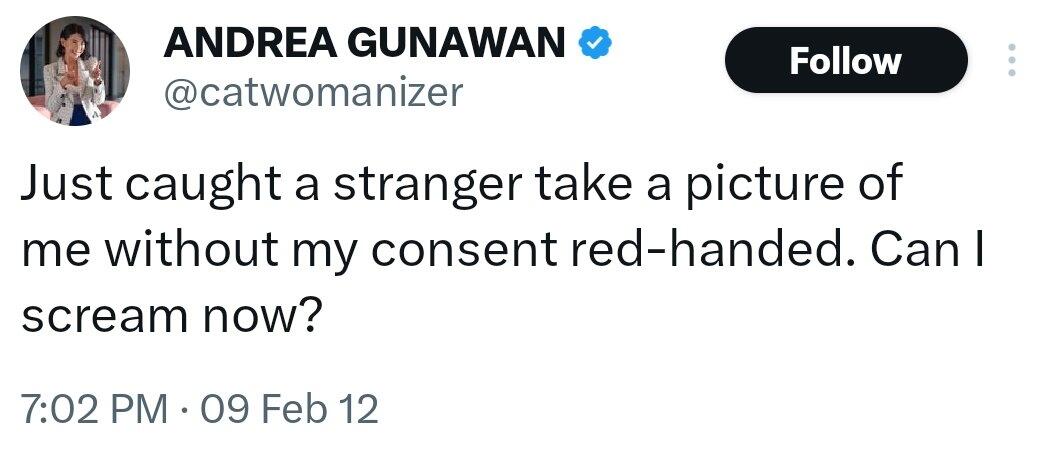This screenshot has width=1063, height=457.
Task: Click the word "caught" in the tweet
Action: tap(186, 188)
